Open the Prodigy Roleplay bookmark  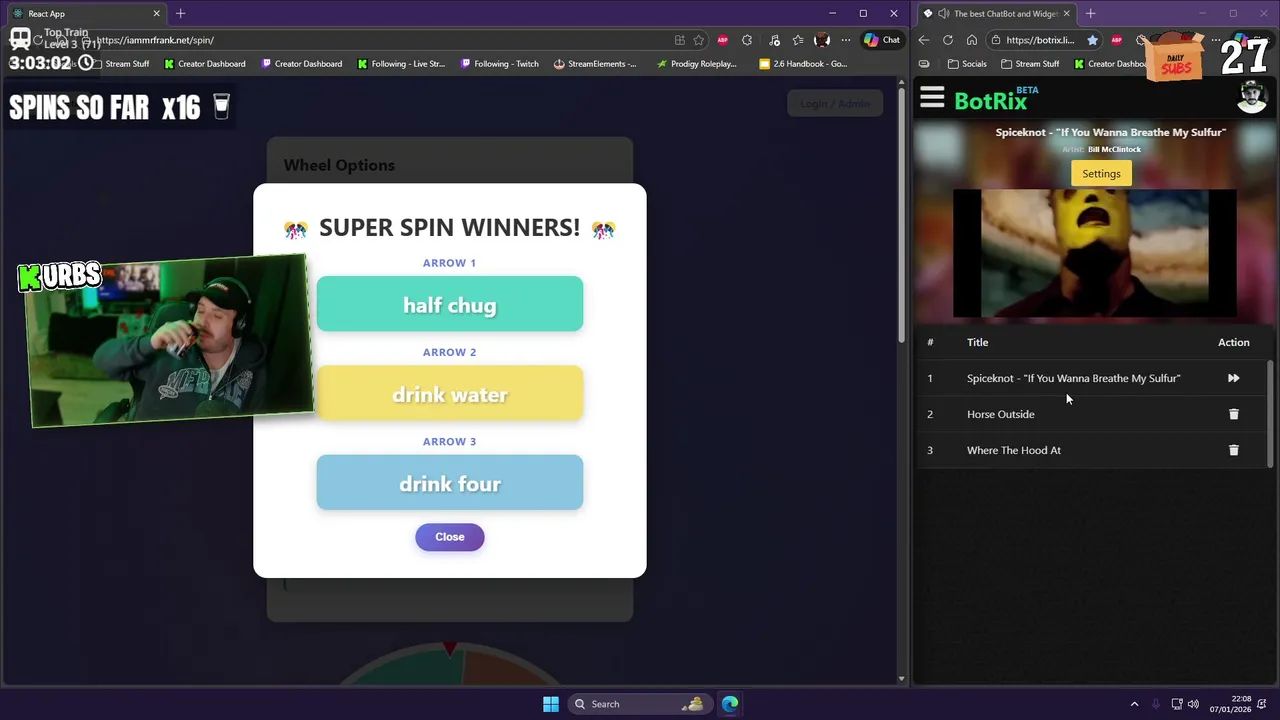click(696, 64)
